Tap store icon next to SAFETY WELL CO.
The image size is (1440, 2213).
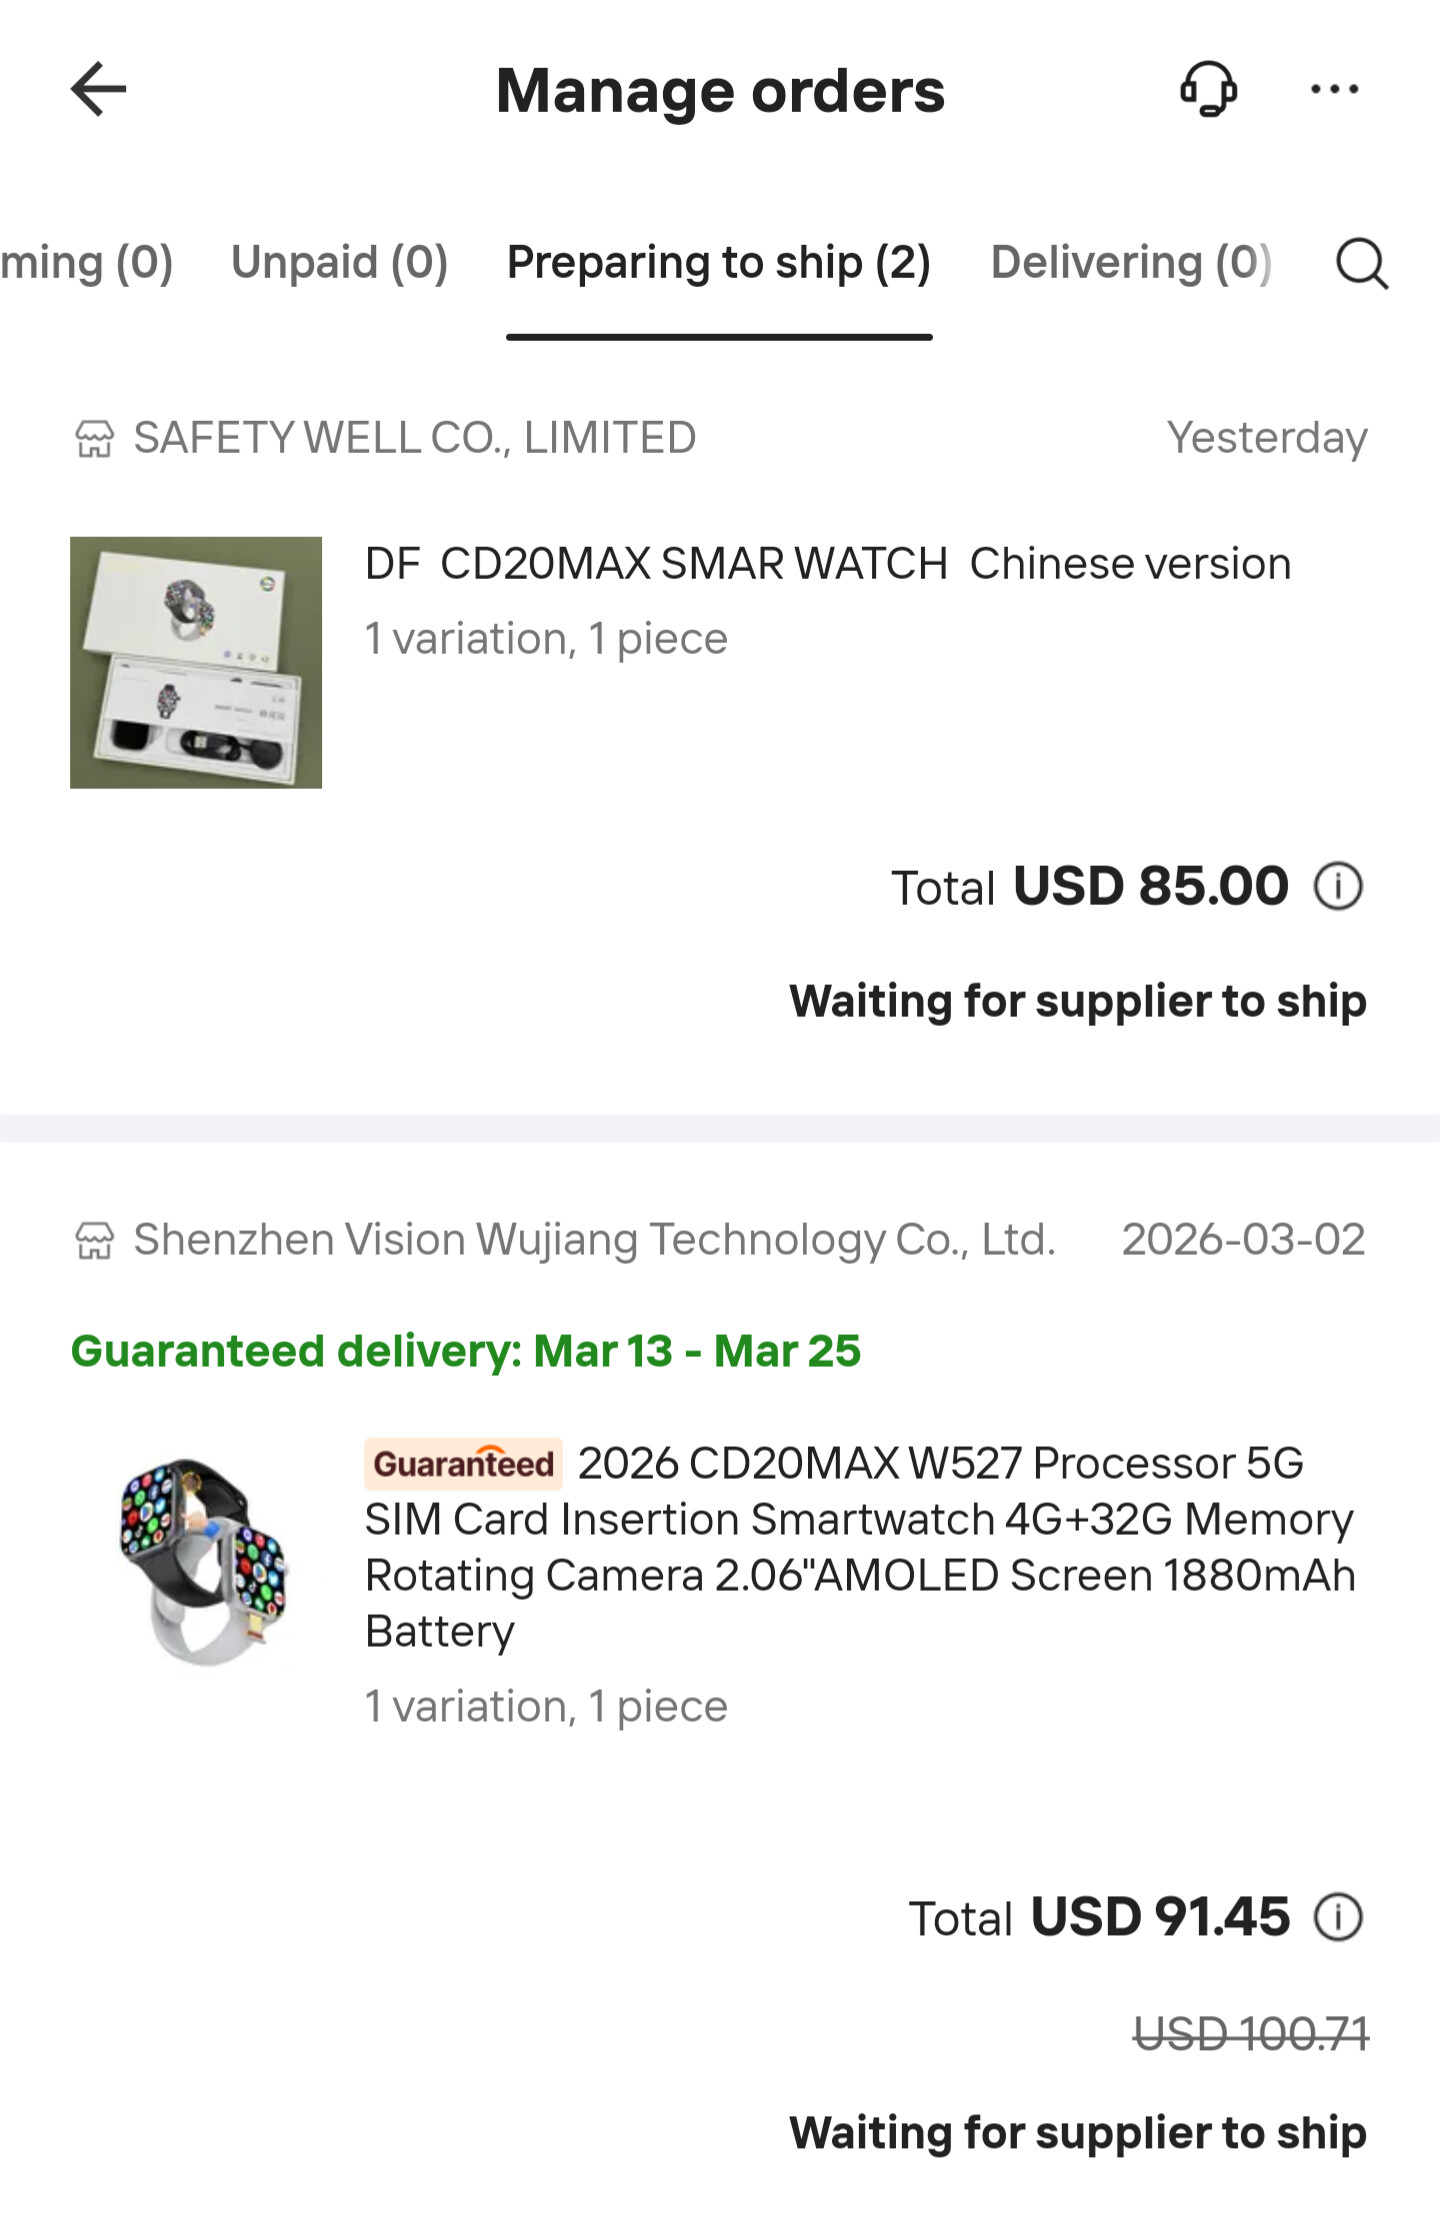95,438
